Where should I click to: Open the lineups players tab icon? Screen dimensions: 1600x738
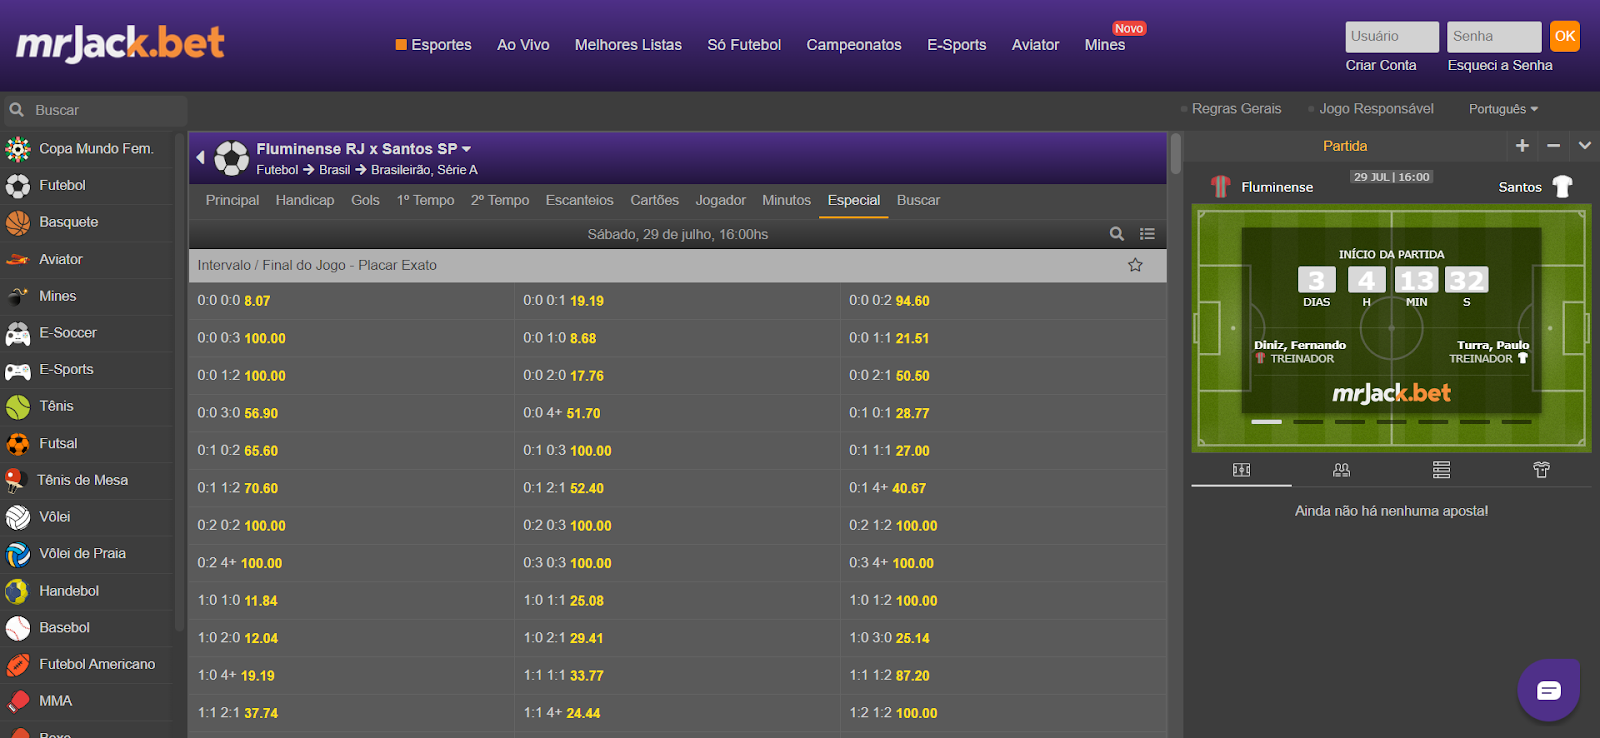point(1341,470)
